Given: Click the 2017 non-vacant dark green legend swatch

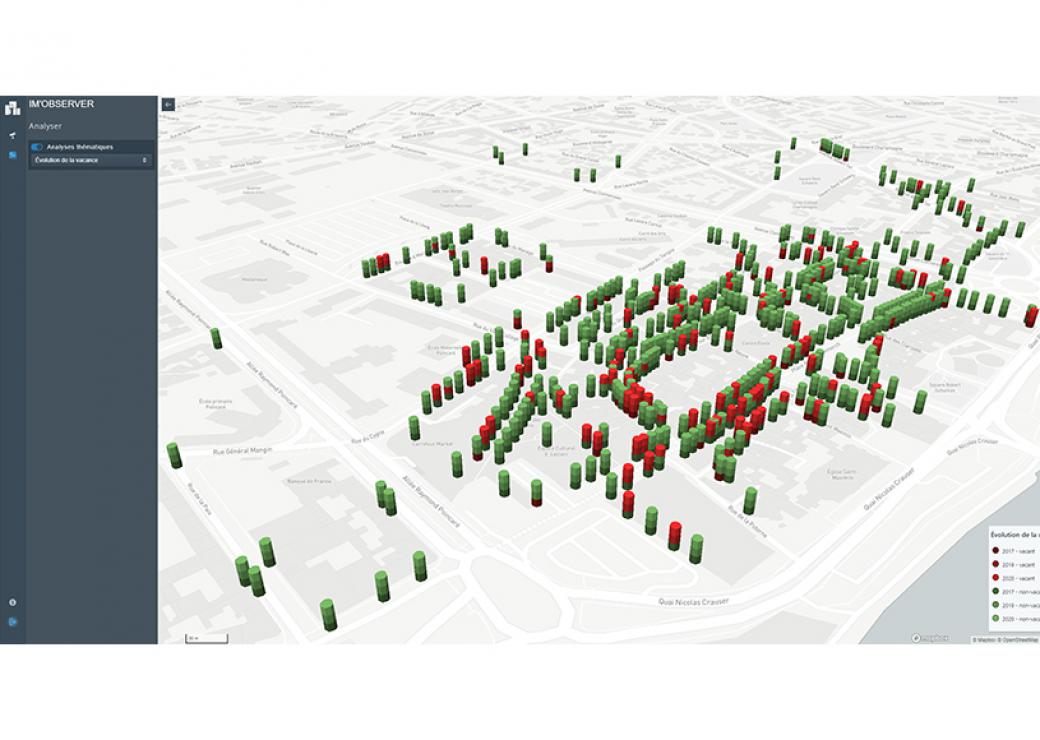Looking at the screenshot, I should (996, 591).
